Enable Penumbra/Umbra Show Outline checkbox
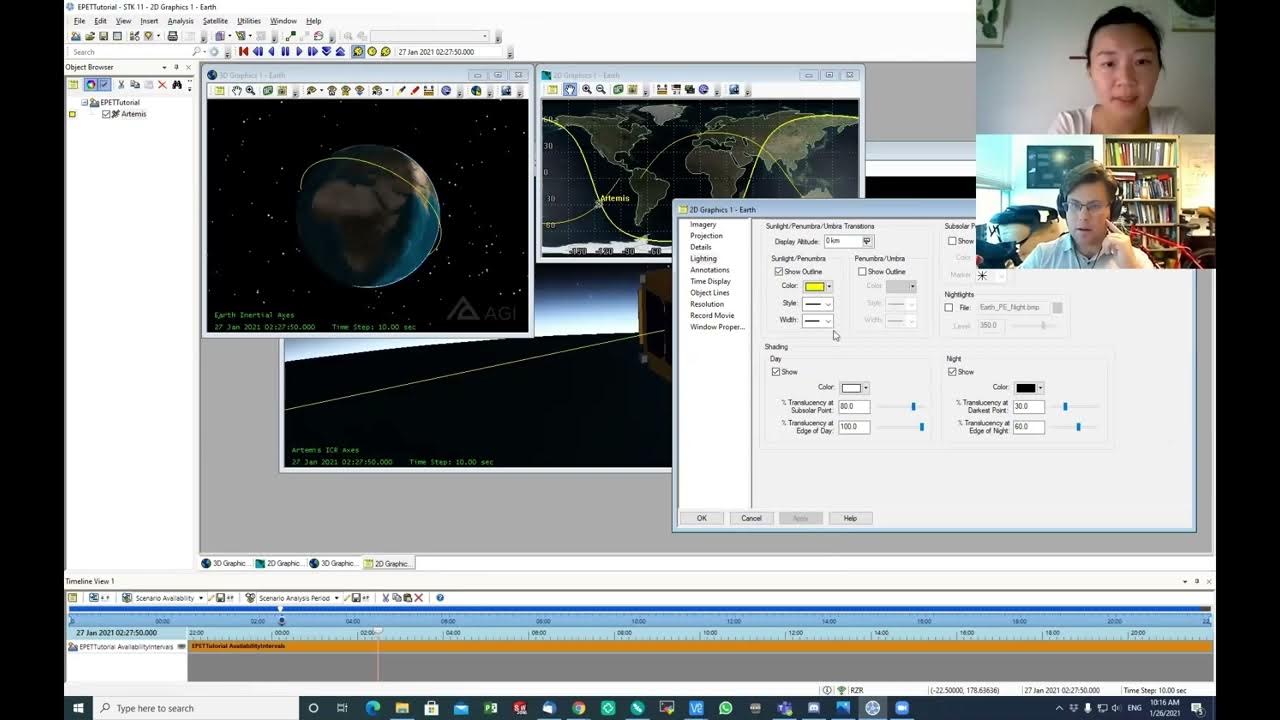The width and height of the screenshot is (1280, 720). [x=862, y=271]
